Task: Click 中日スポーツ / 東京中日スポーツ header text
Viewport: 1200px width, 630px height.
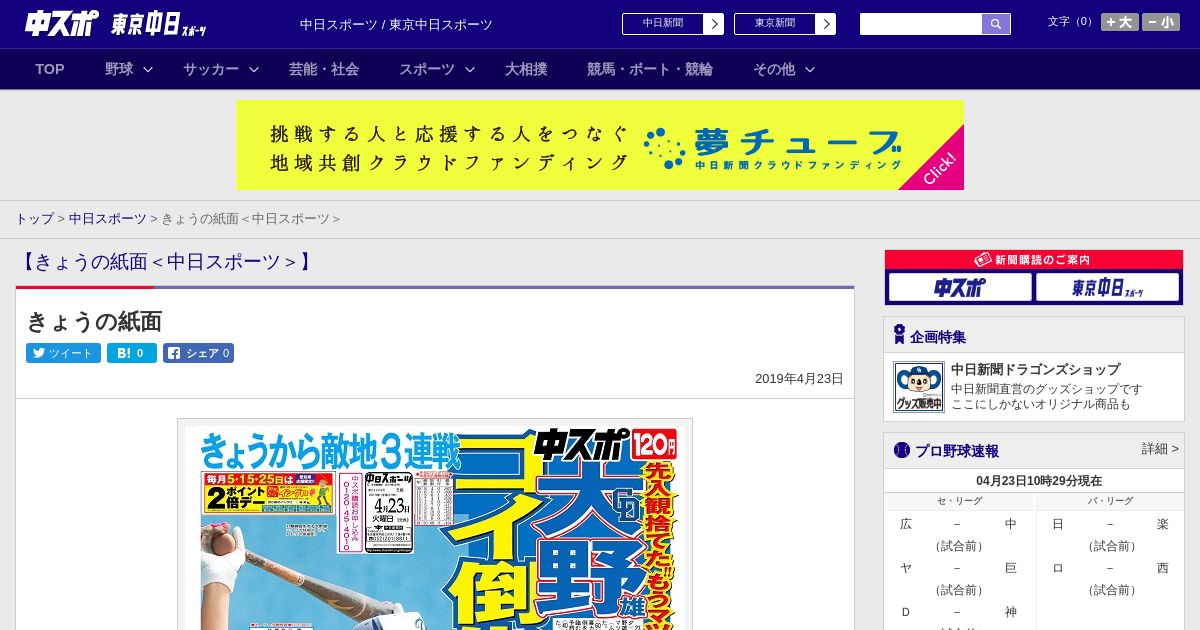Action: [396, 24]
